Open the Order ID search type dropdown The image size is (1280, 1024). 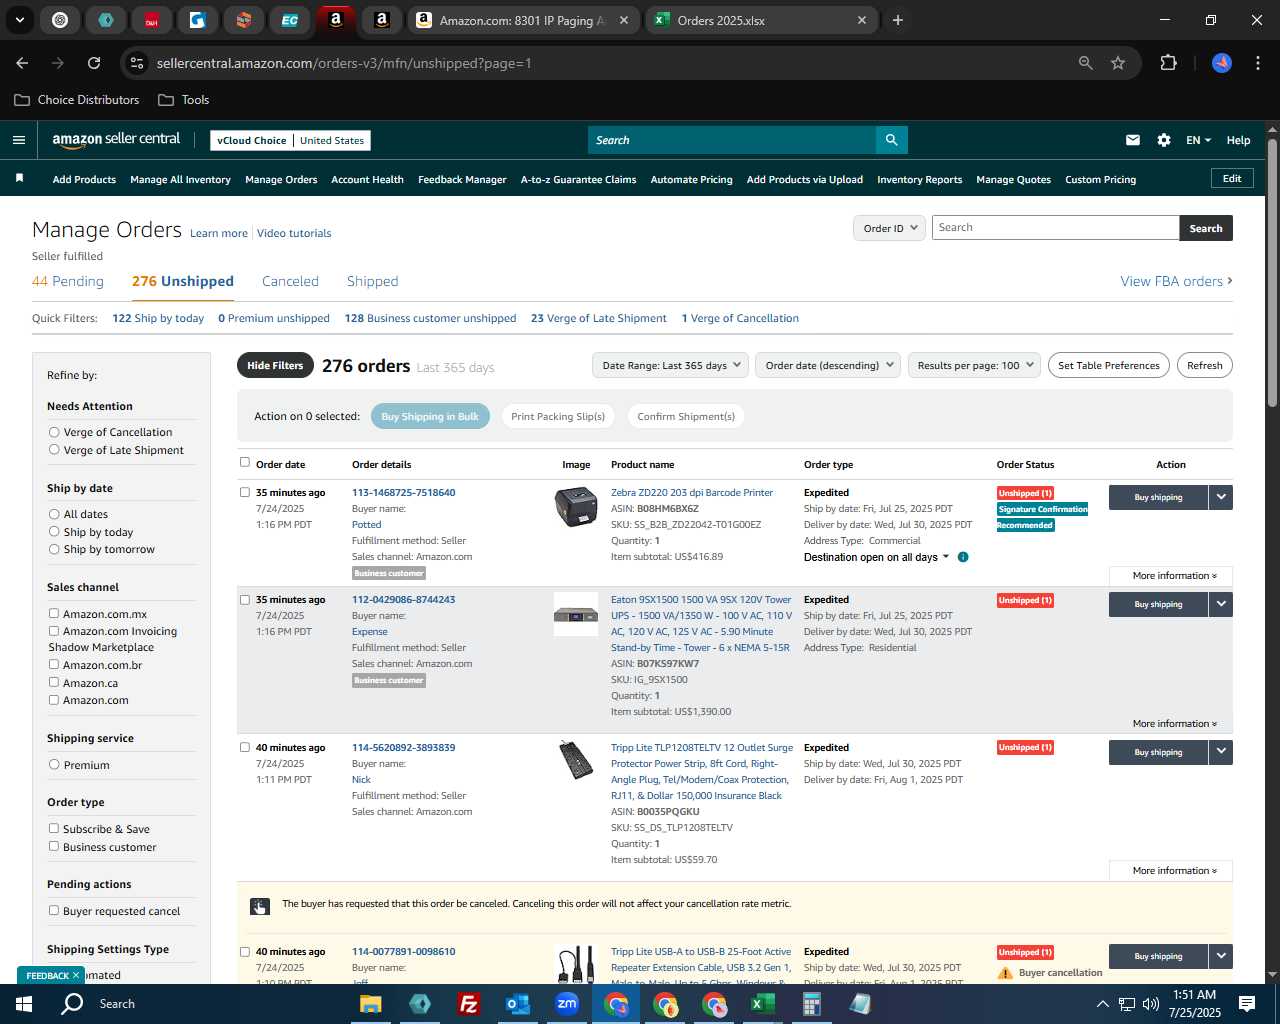click(x=890, y=228)
